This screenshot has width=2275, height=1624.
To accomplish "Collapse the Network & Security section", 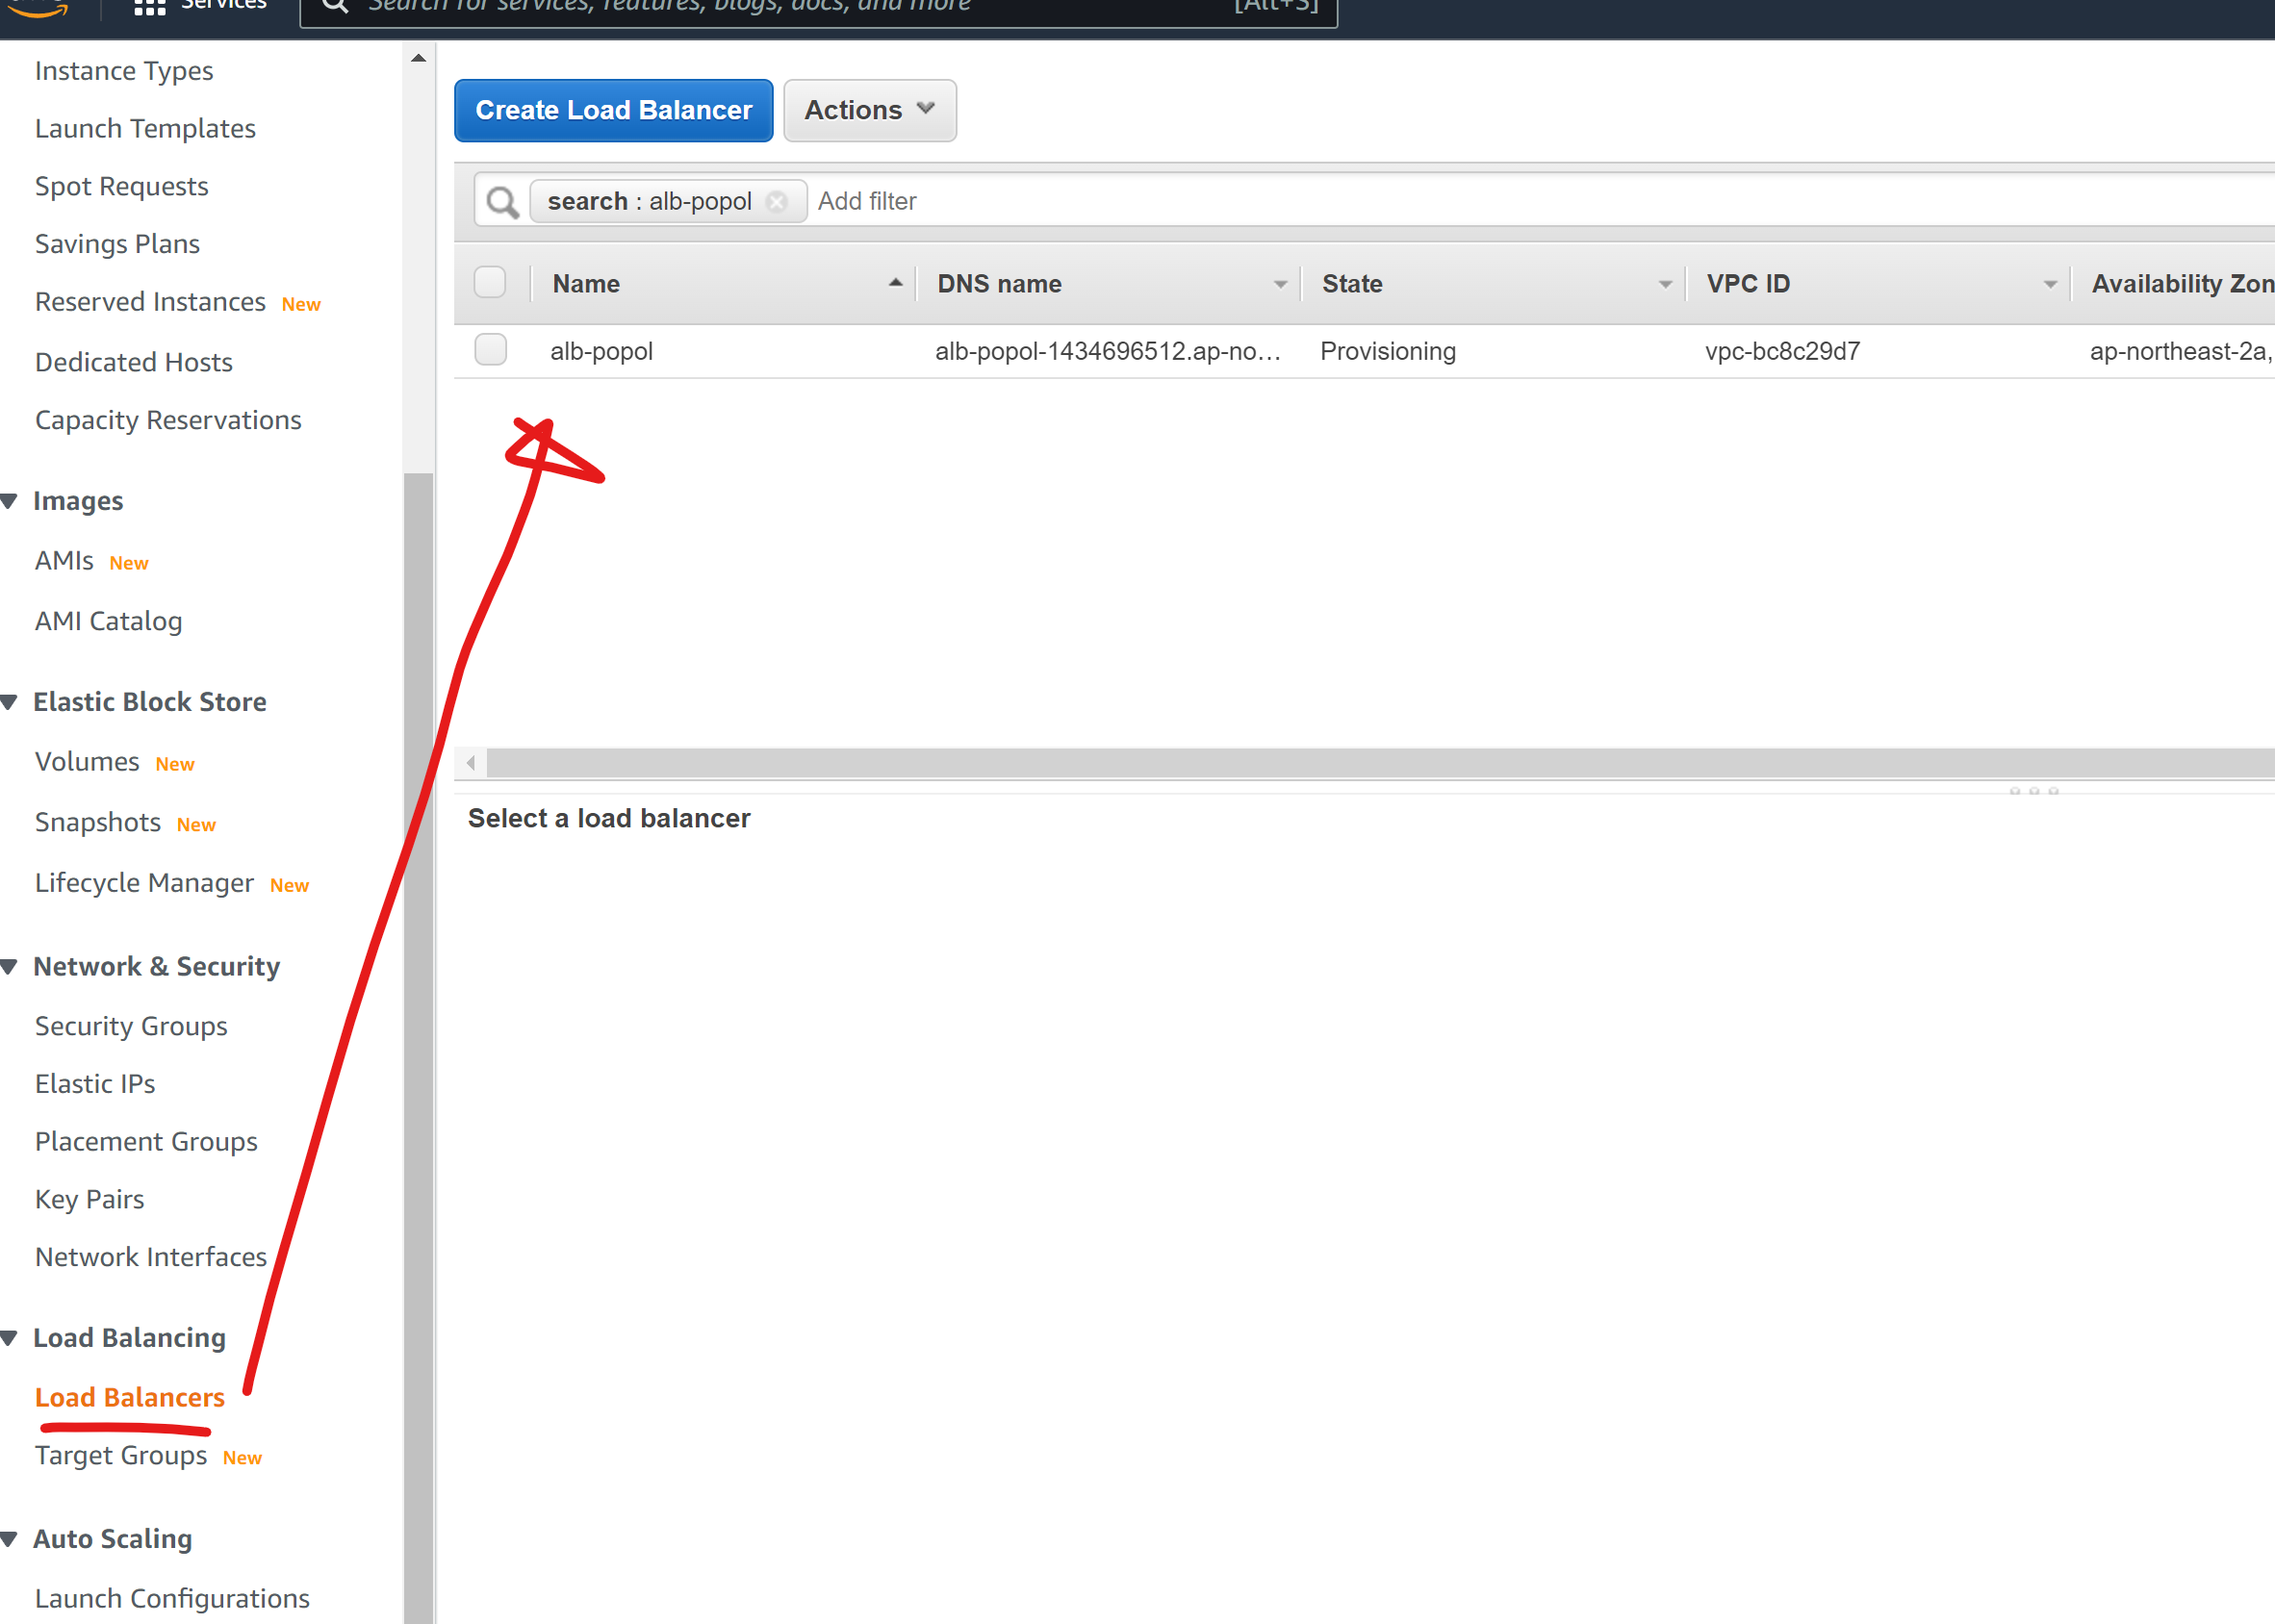I will pos(10,966).
